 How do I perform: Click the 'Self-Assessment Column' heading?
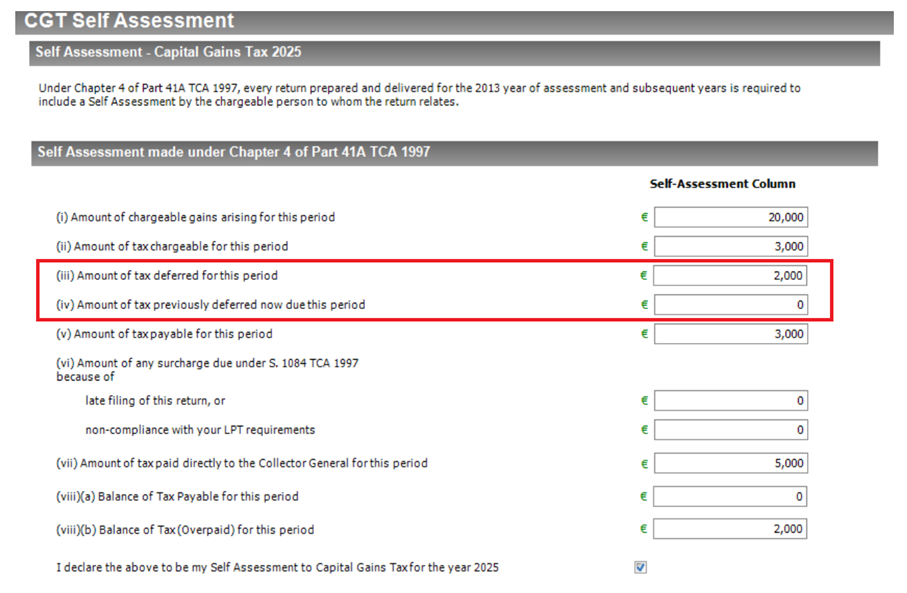click(x=722, y=184)
